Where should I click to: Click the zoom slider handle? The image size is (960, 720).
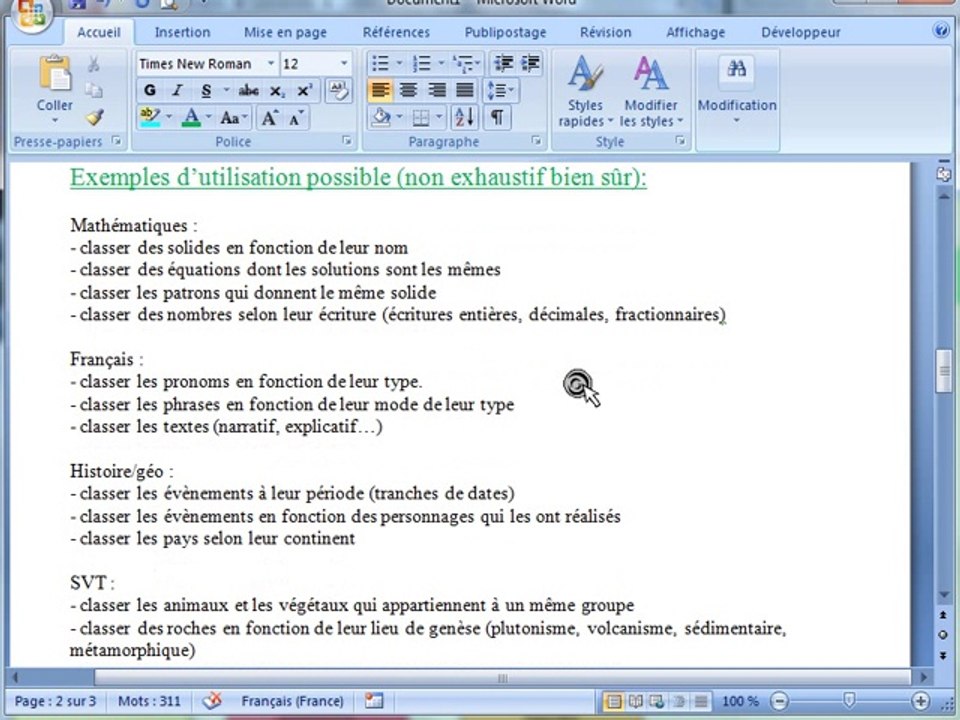[849, 700]
